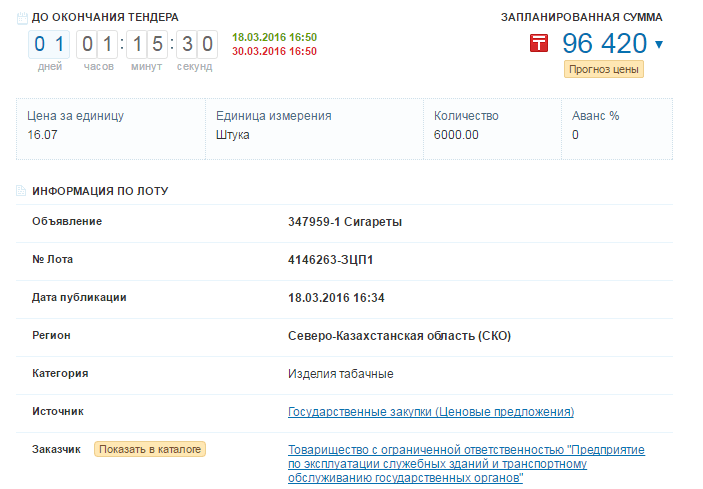This screenshot has height=489, width=703.
Task: Click the red end date 30.03.2016 16:50
Action: (x=274, y=51)
